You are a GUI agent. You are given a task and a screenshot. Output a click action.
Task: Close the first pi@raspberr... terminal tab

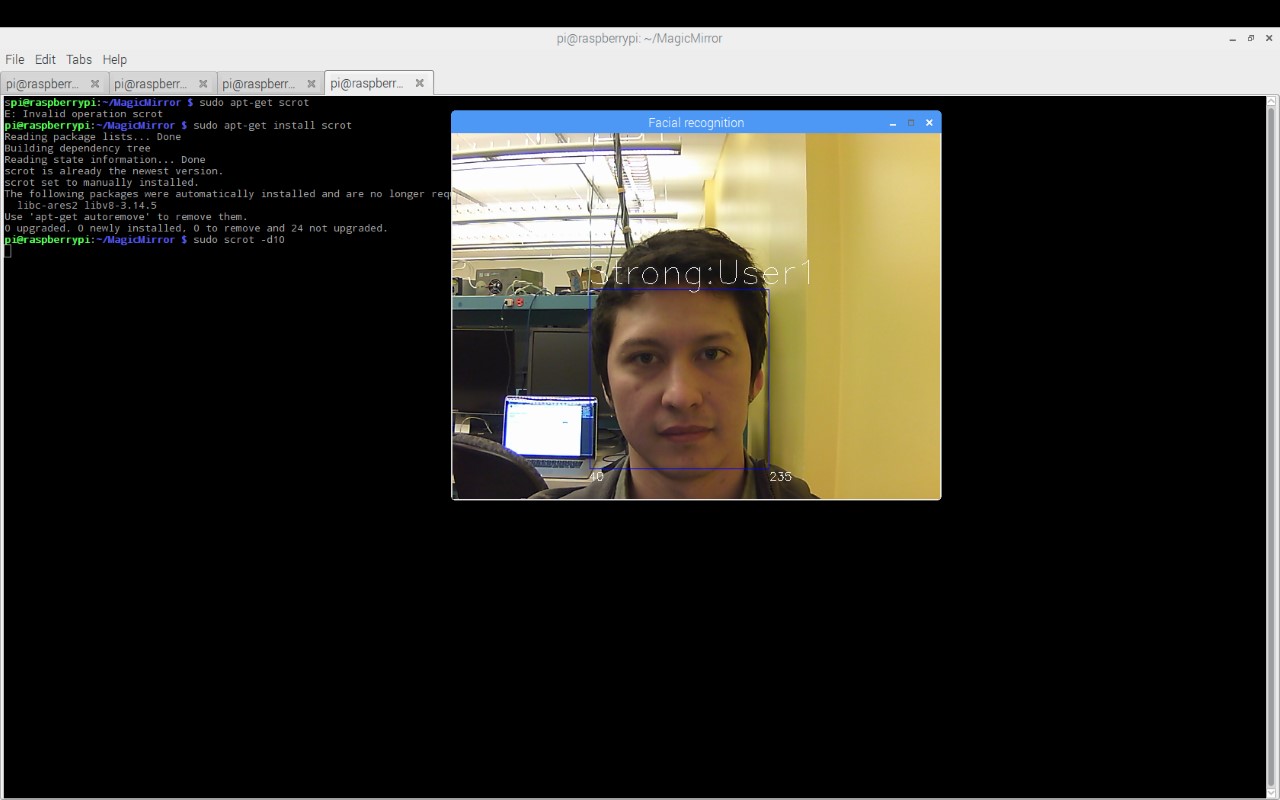[95, 84]
